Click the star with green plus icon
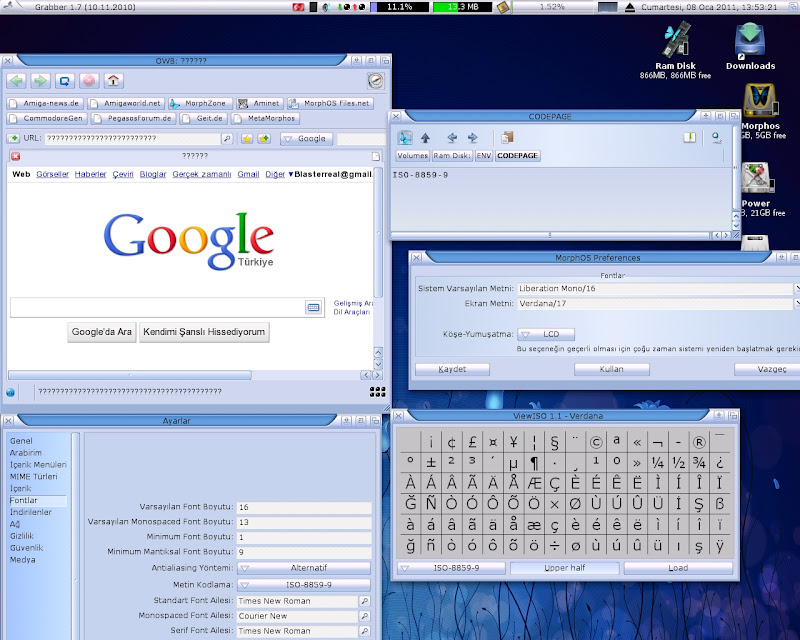Screen dimensions: 800x640 (264, 138)
